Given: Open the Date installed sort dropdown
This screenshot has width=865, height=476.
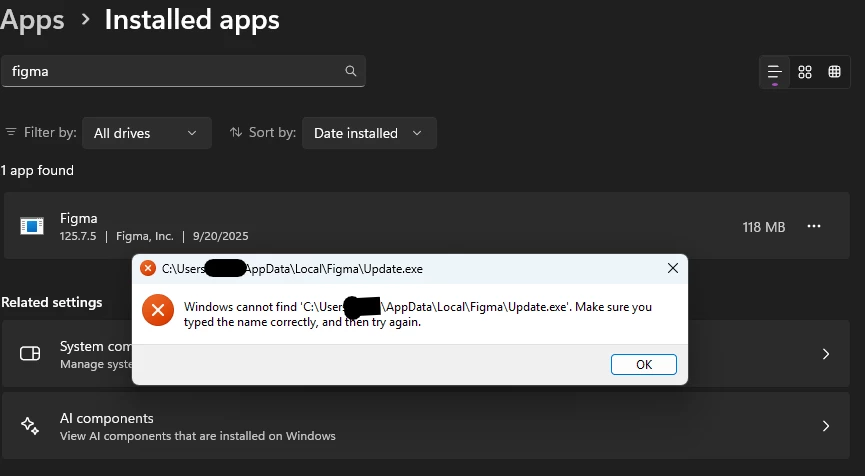Looking at the screenshot, I should tap(369, 133).
